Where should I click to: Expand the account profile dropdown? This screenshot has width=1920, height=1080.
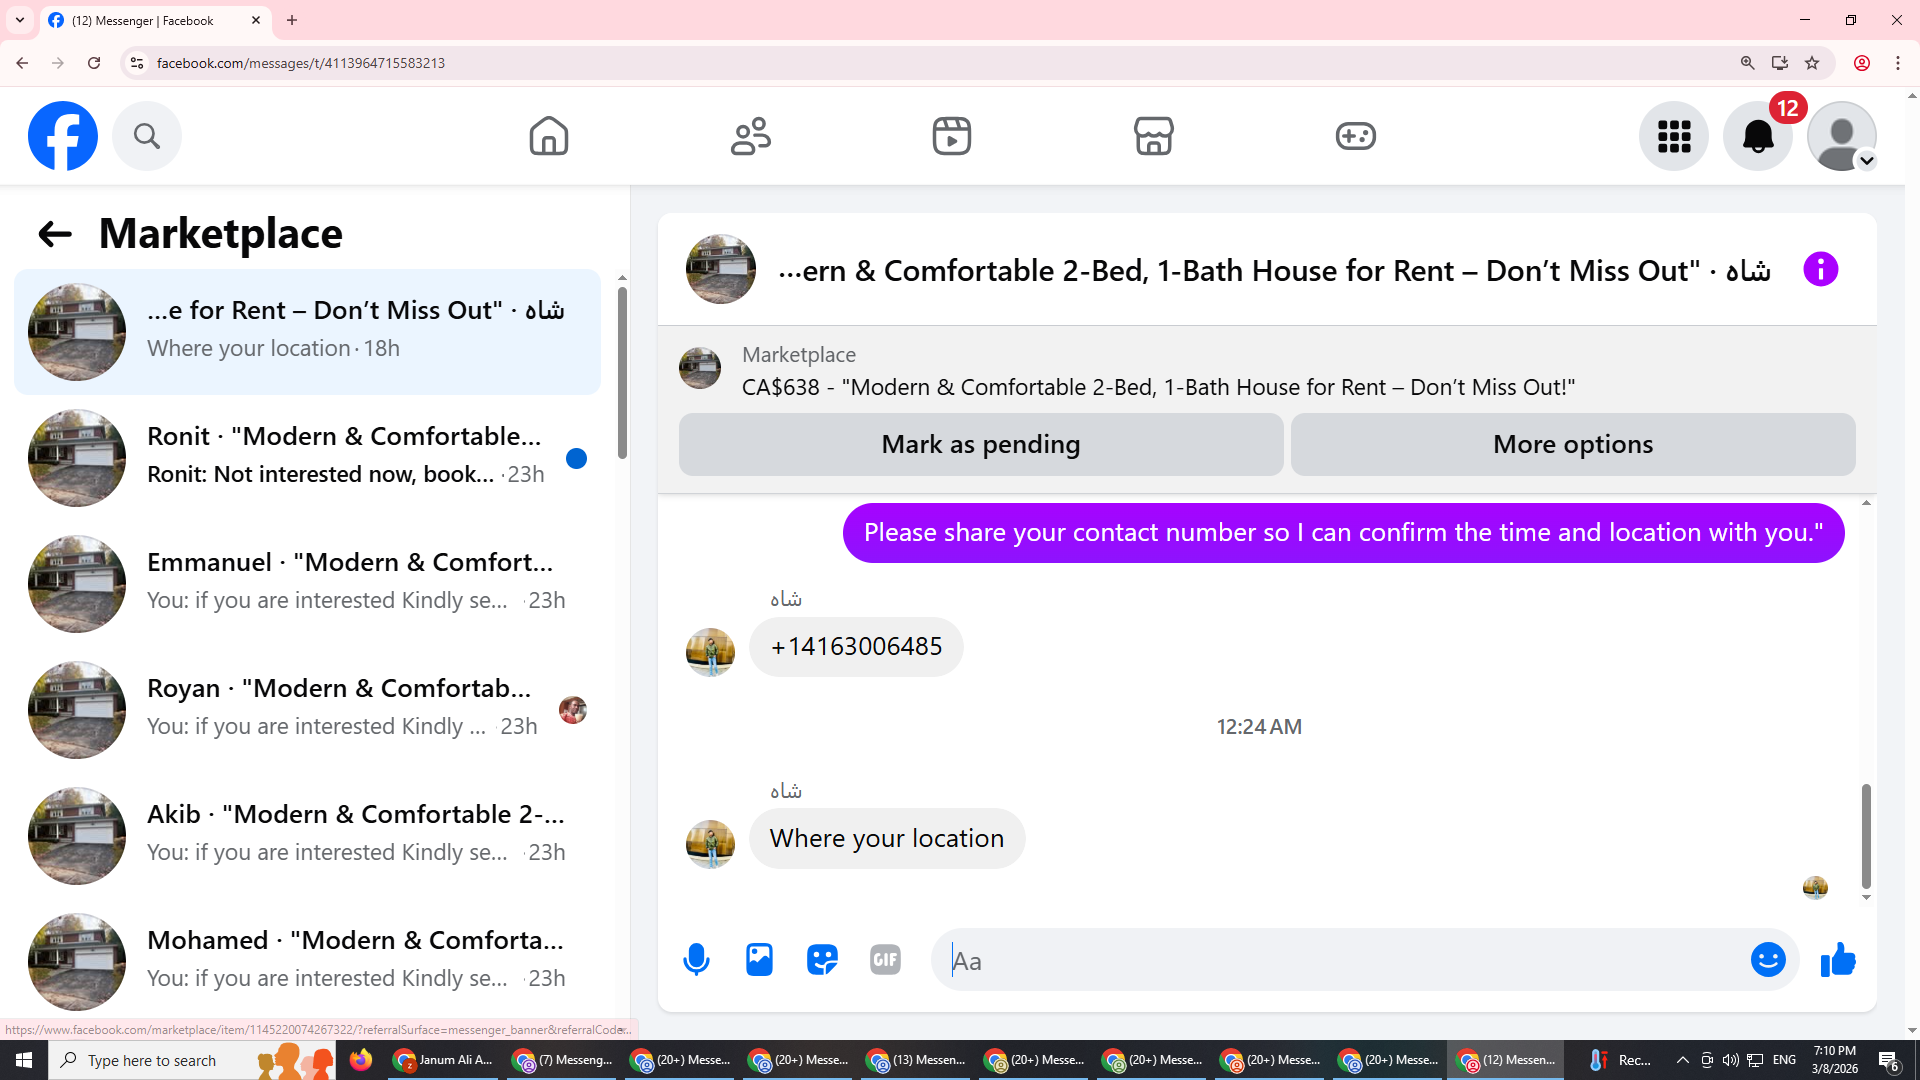(x=1866, y=161)
